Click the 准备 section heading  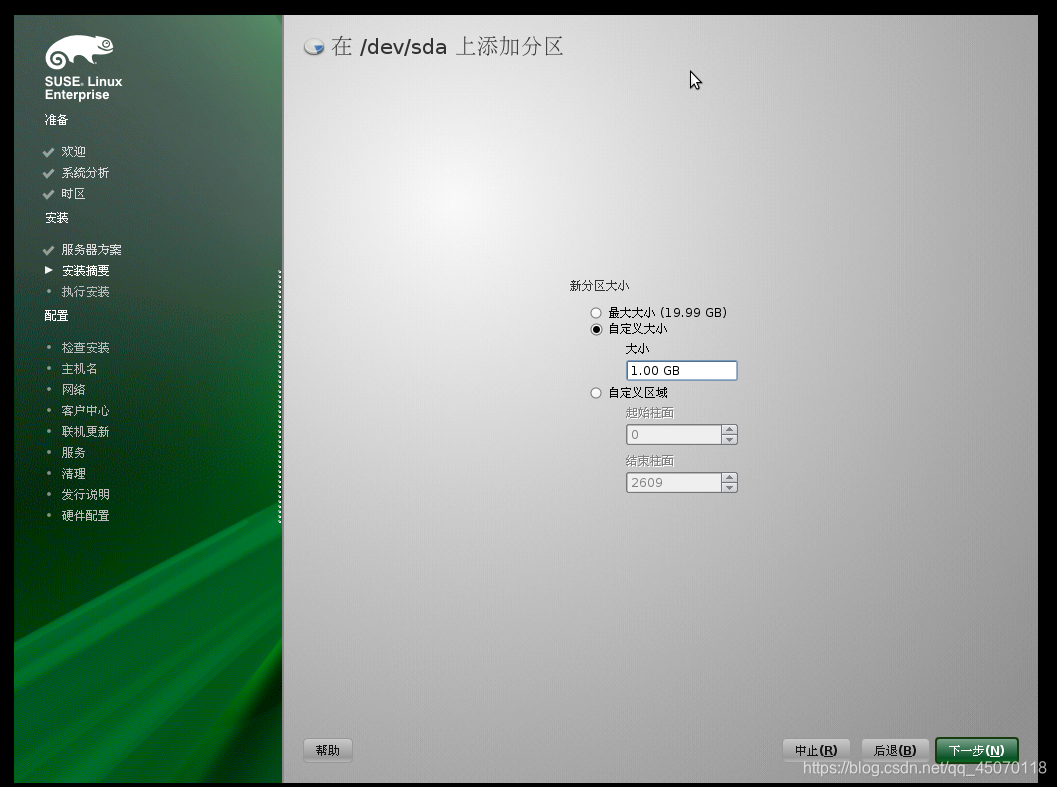[x=57, y=119]
